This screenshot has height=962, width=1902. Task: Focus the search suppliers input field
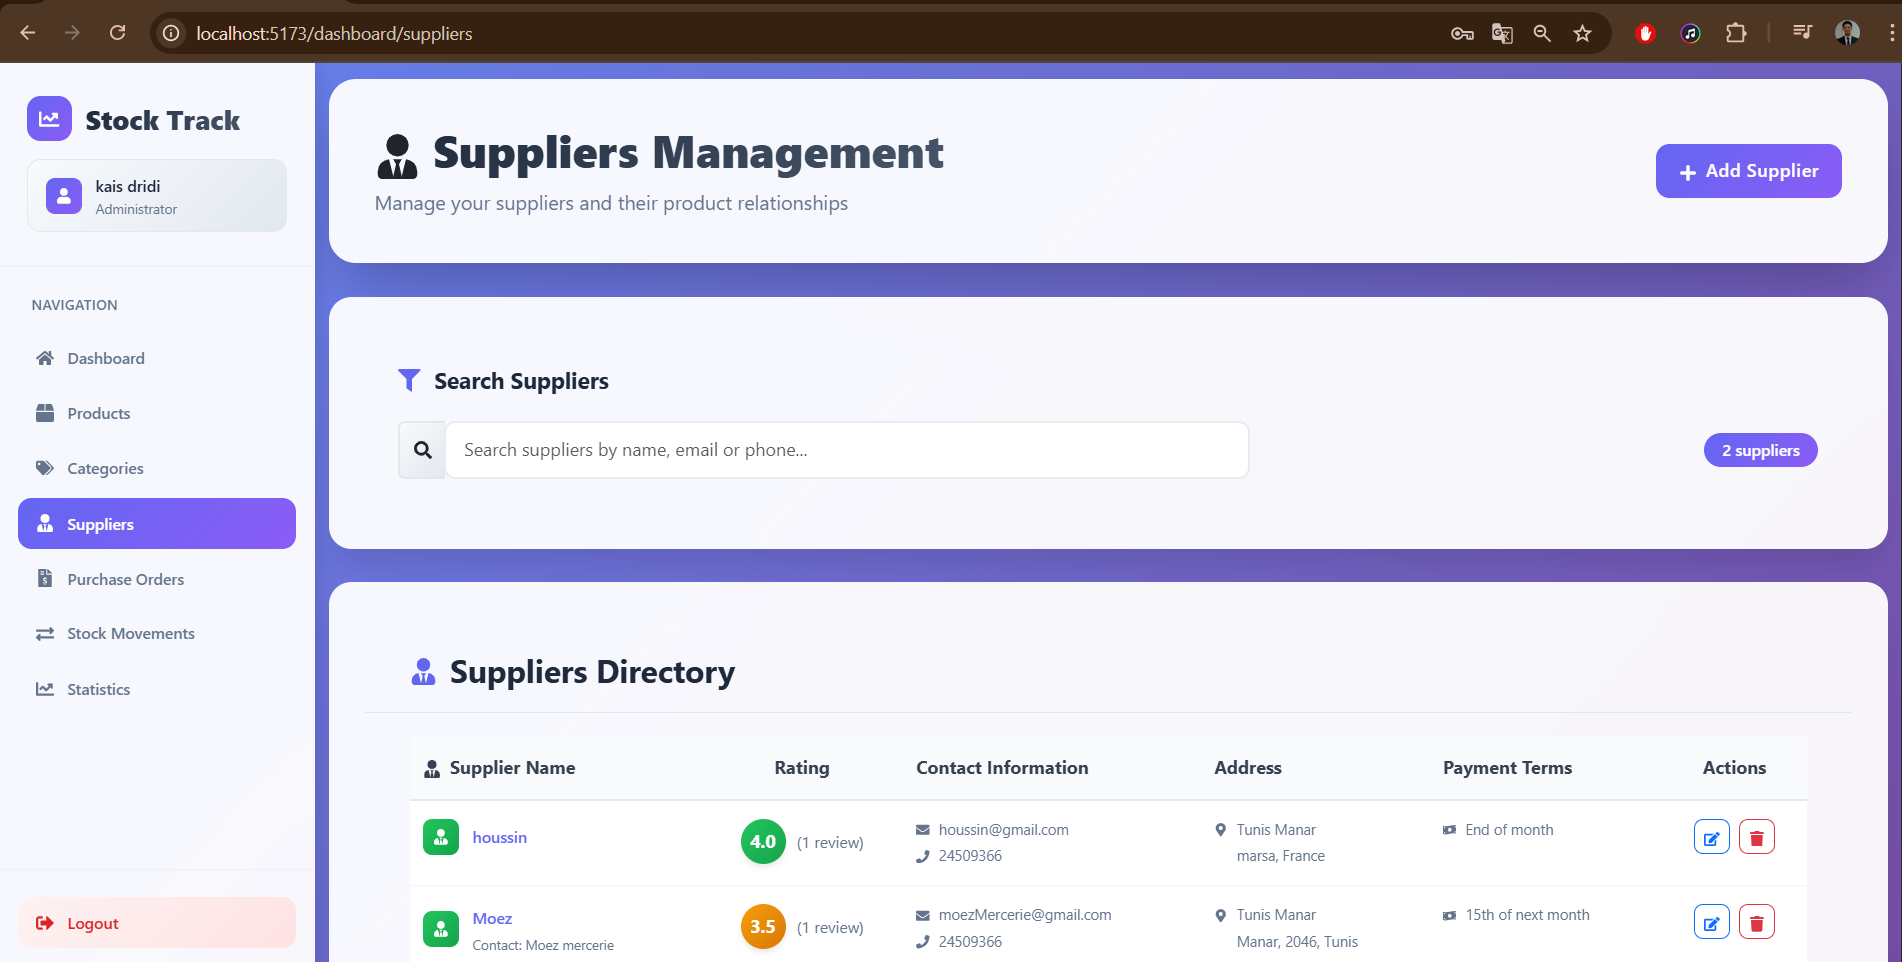[847, 450]
